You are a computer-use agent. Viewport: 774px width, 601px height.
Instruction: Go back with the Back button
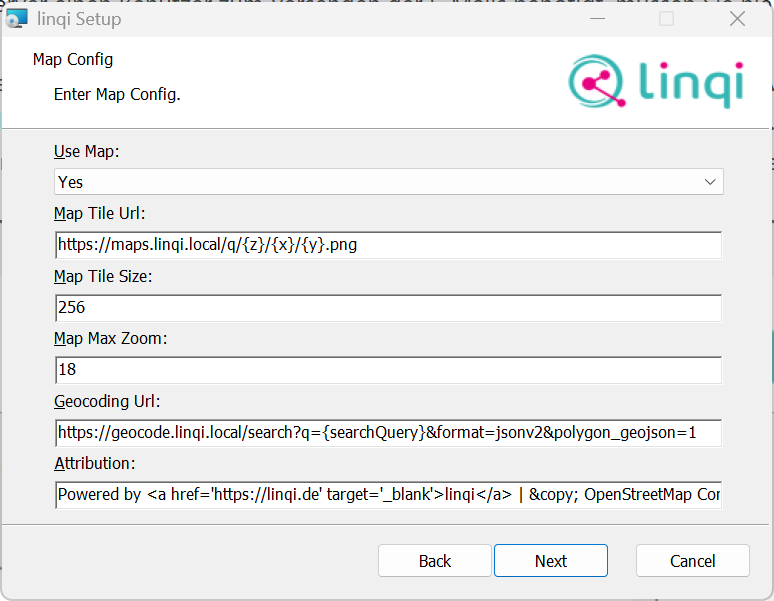point(434,561)
